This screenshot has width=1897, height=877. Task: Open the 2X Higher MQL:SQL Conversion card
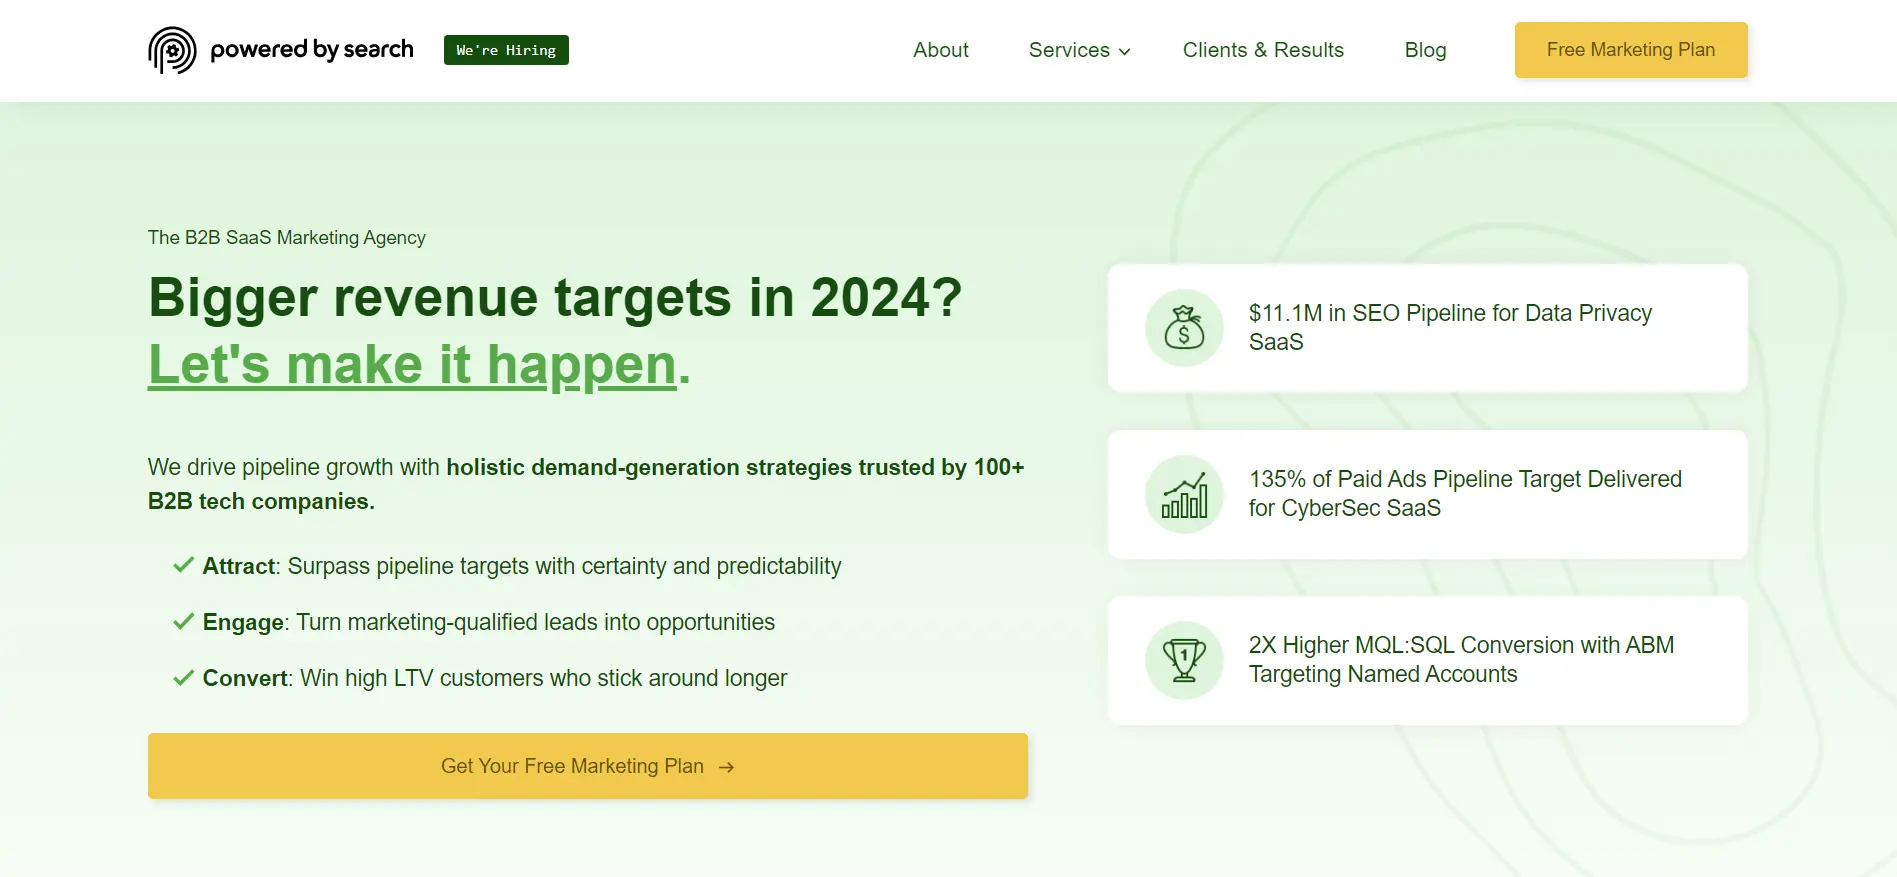1428,660
